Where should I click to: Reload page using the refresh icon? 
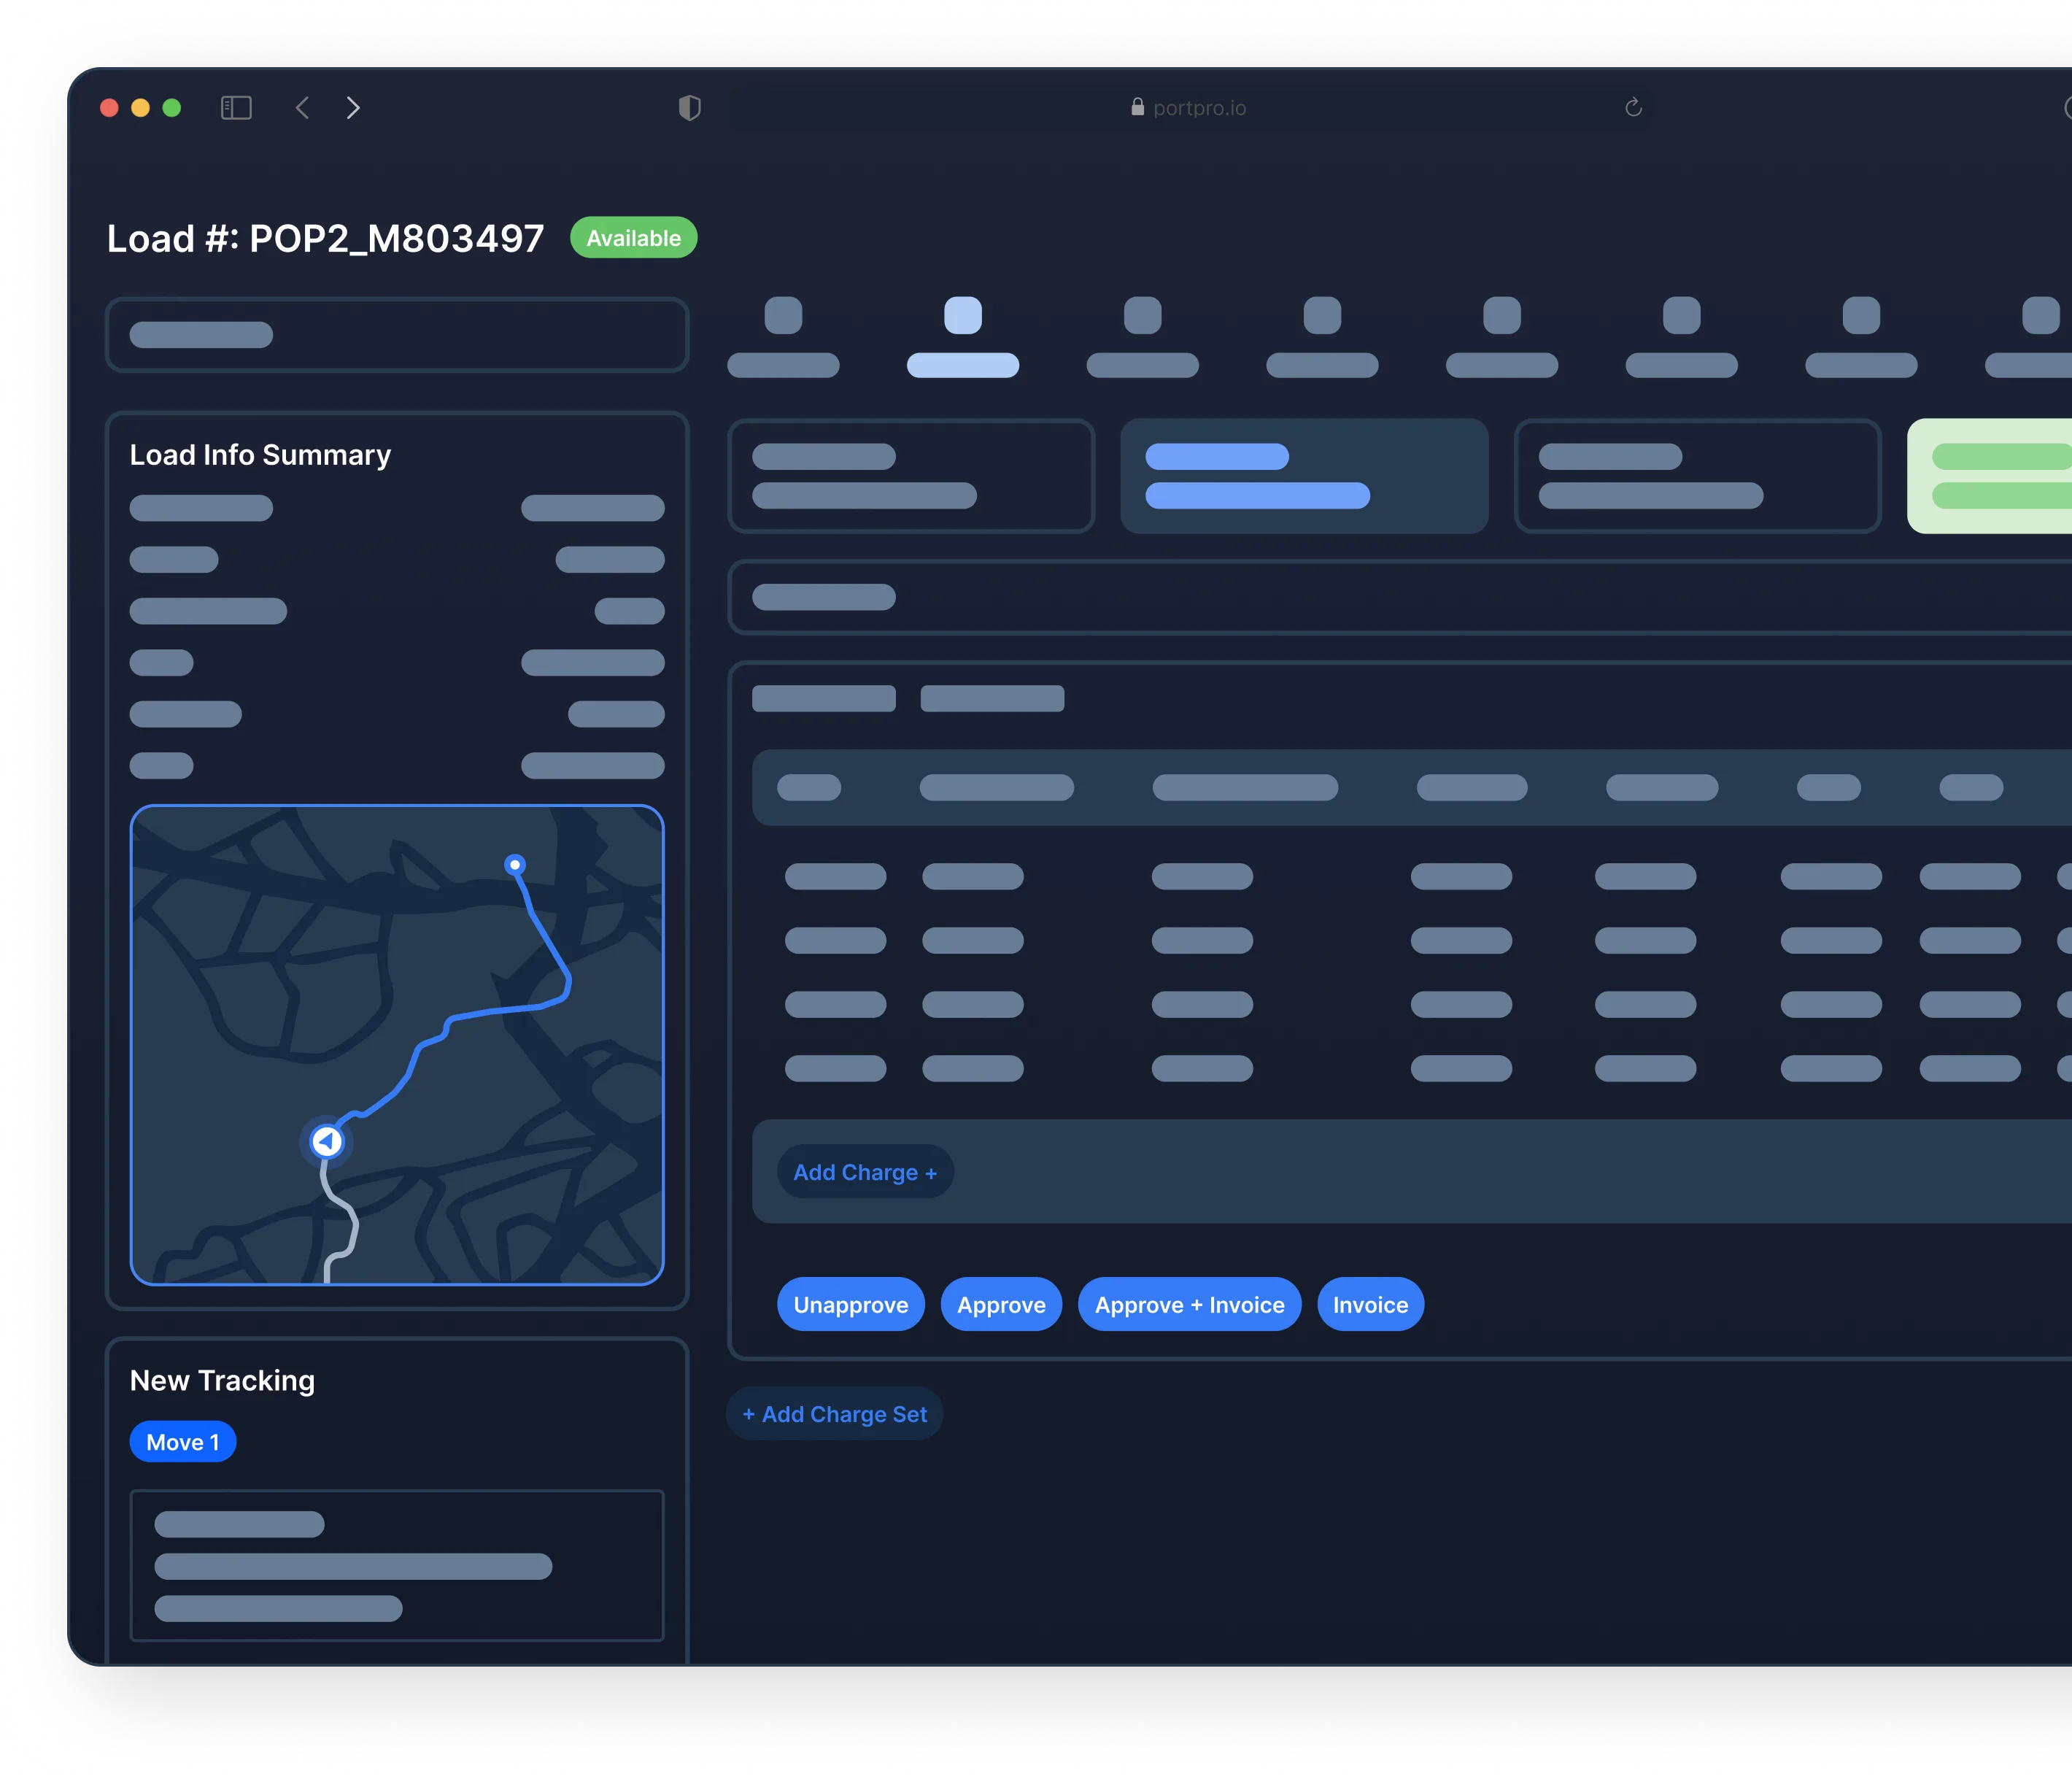coord(1633,108)
